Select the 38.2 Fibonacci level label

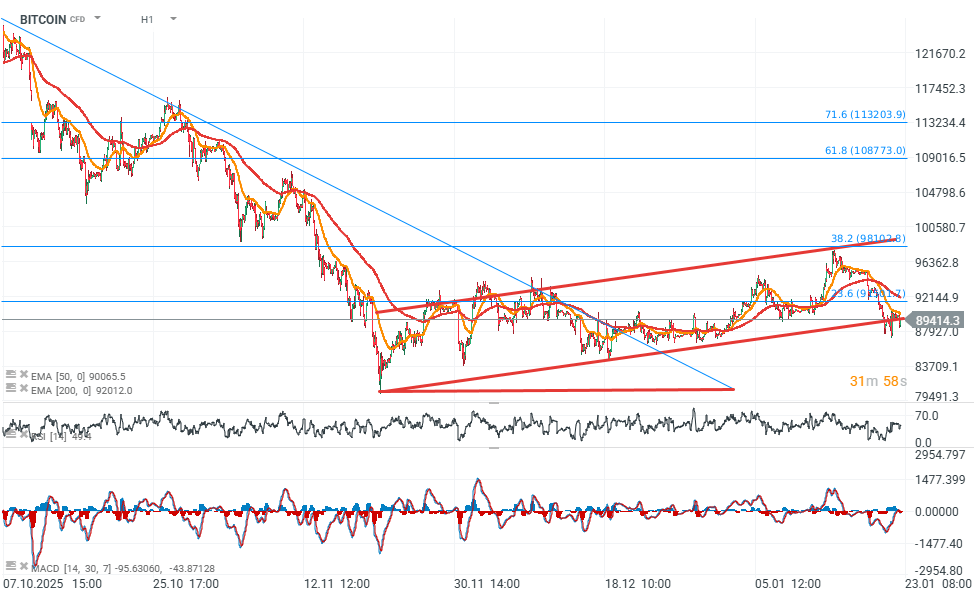(x=867, y=239)
